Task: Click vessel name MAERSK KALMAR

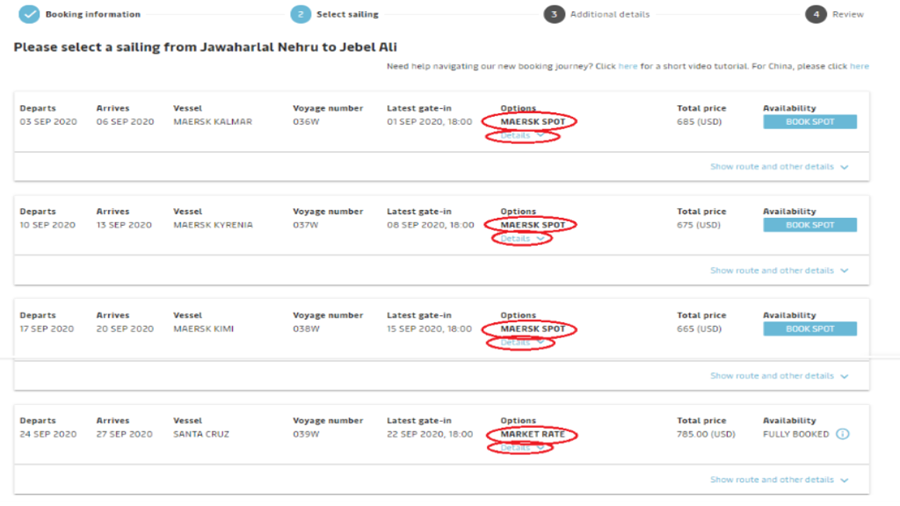Action: coord(212,122)
